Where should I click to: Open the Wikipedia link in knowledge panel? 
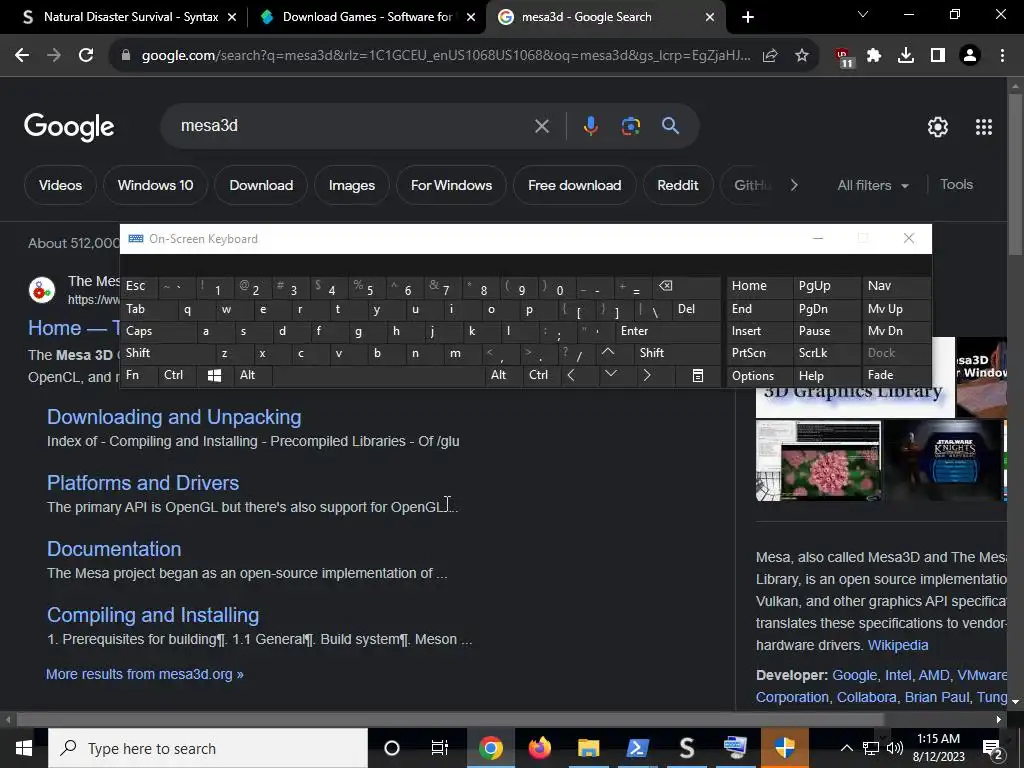point(898,645)
